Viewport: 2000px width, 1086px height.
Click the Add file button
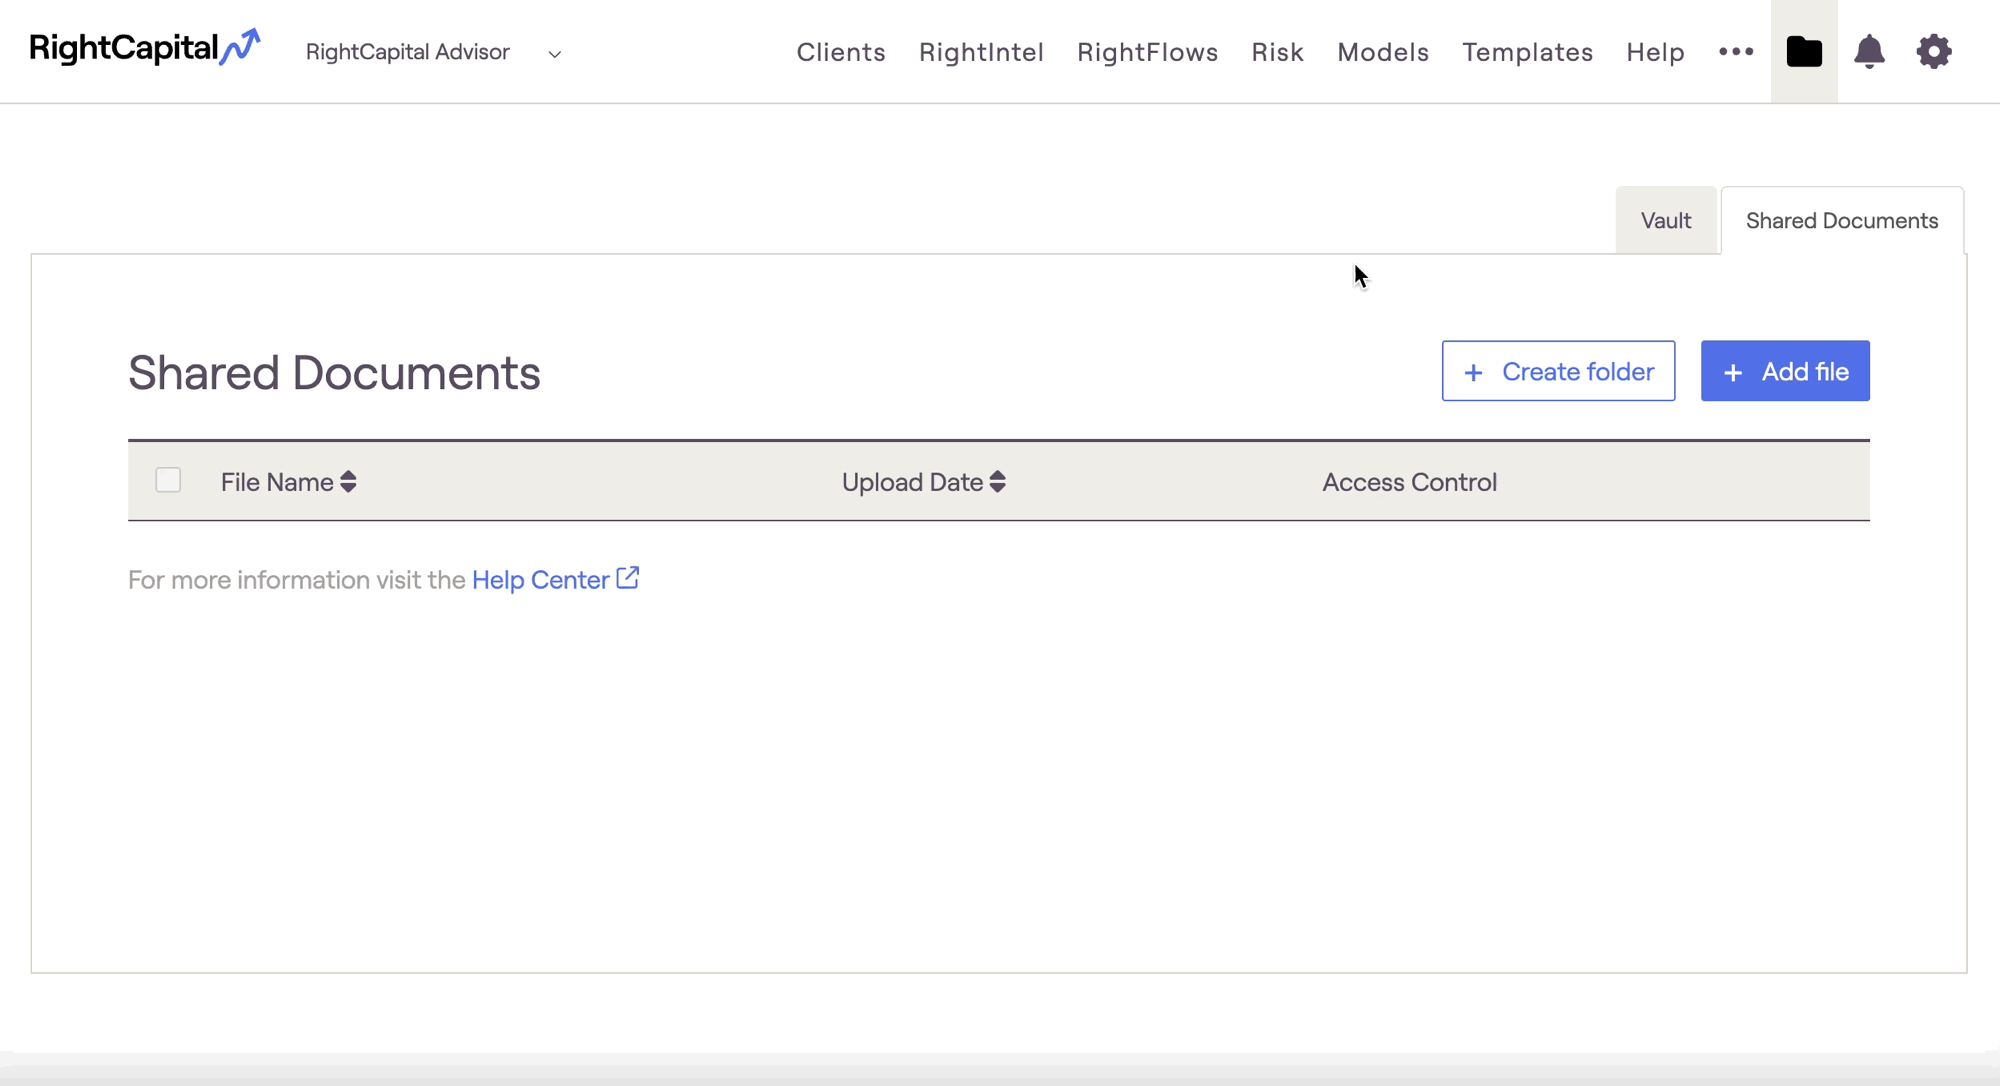(x=1785, y=371)
